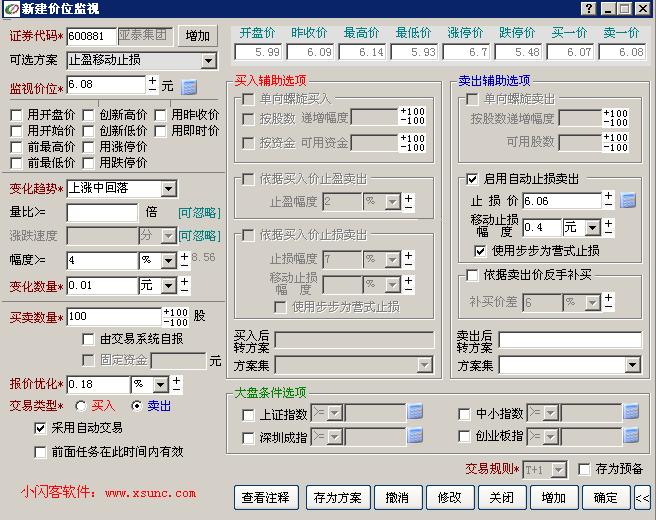Click +100/-100 stepper for 买卖数量
The width and height of the screenshot is (656, 520).
click(x=175, y=317)
